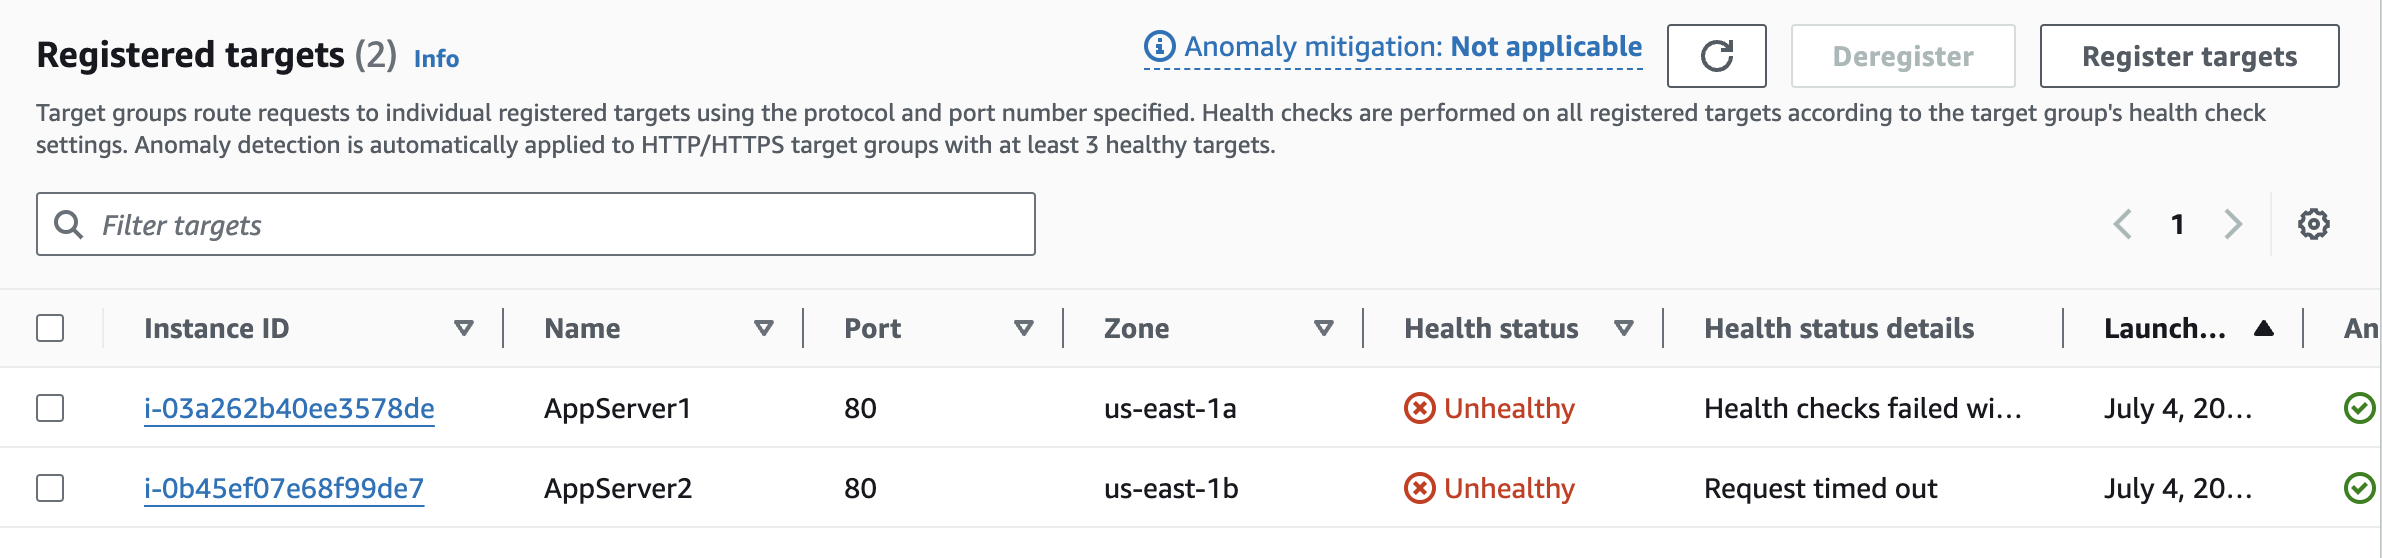The image size is (2382, 558).
Task: Open instance i-03a262b40ee3578de link
Action: point(289,408)
